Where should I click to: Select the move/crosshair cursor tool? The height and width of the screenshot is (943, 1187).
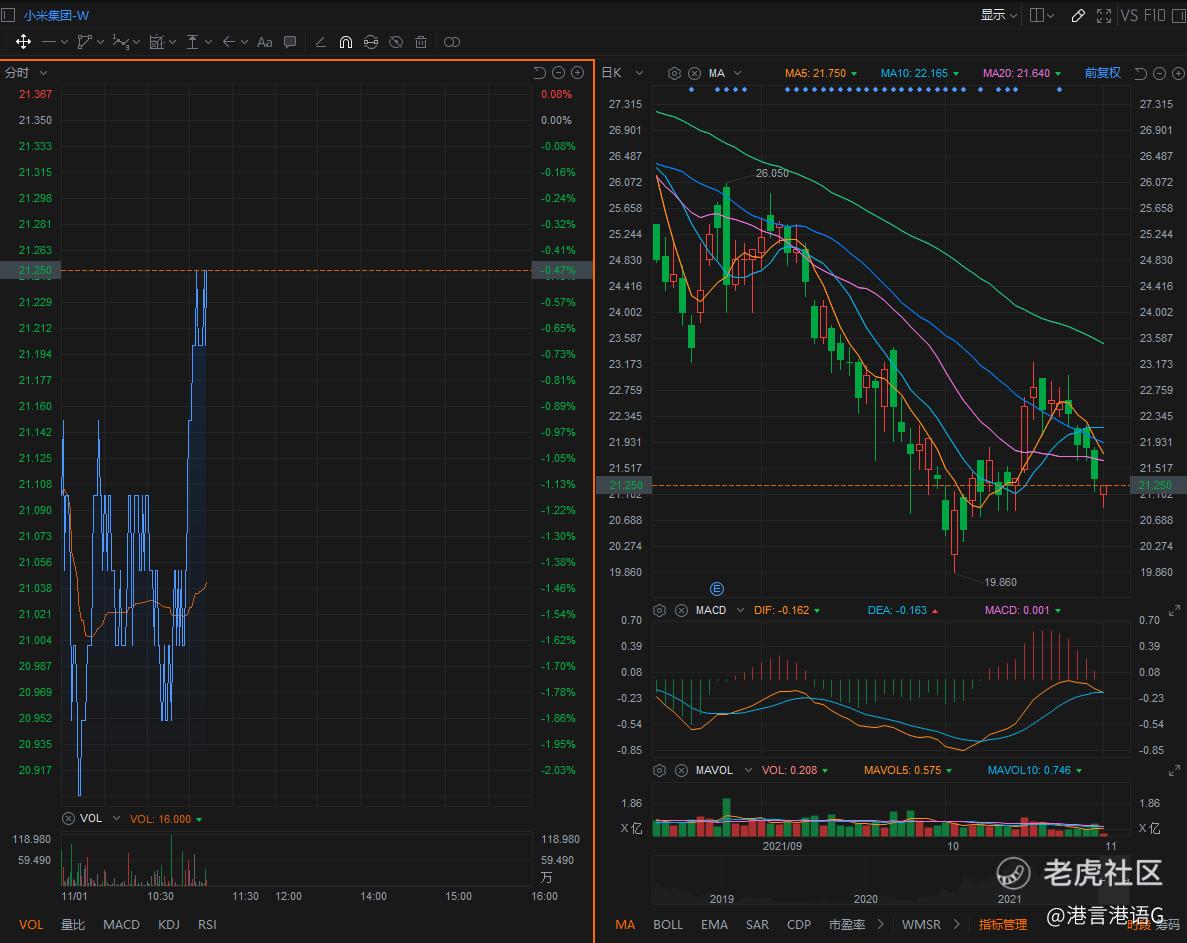(23, 42)
